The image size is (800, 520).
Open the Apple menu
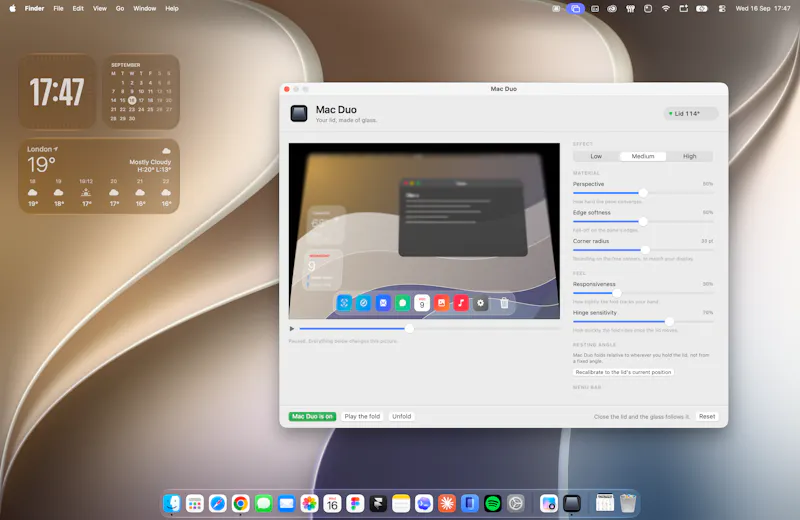pos(12,8)
